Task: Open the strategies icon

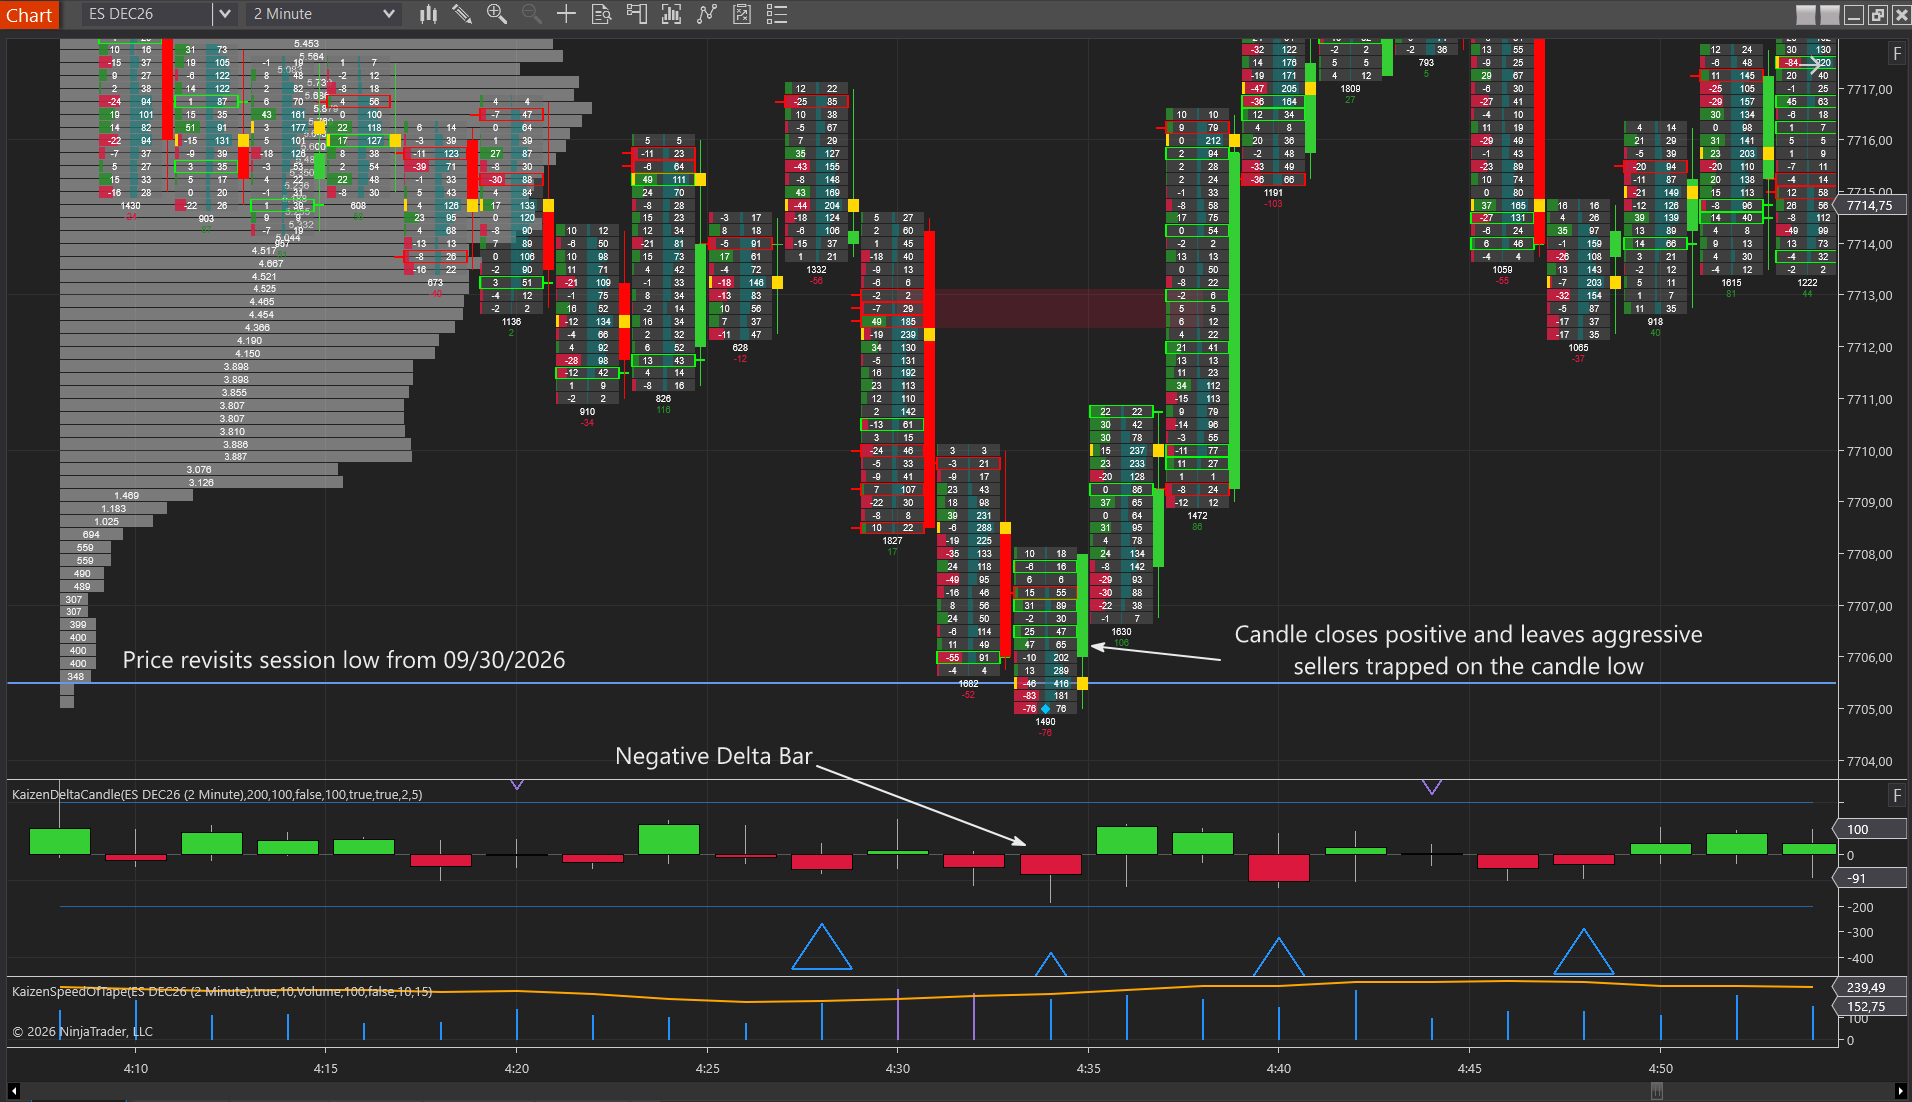Action: (x=741, y=14)
